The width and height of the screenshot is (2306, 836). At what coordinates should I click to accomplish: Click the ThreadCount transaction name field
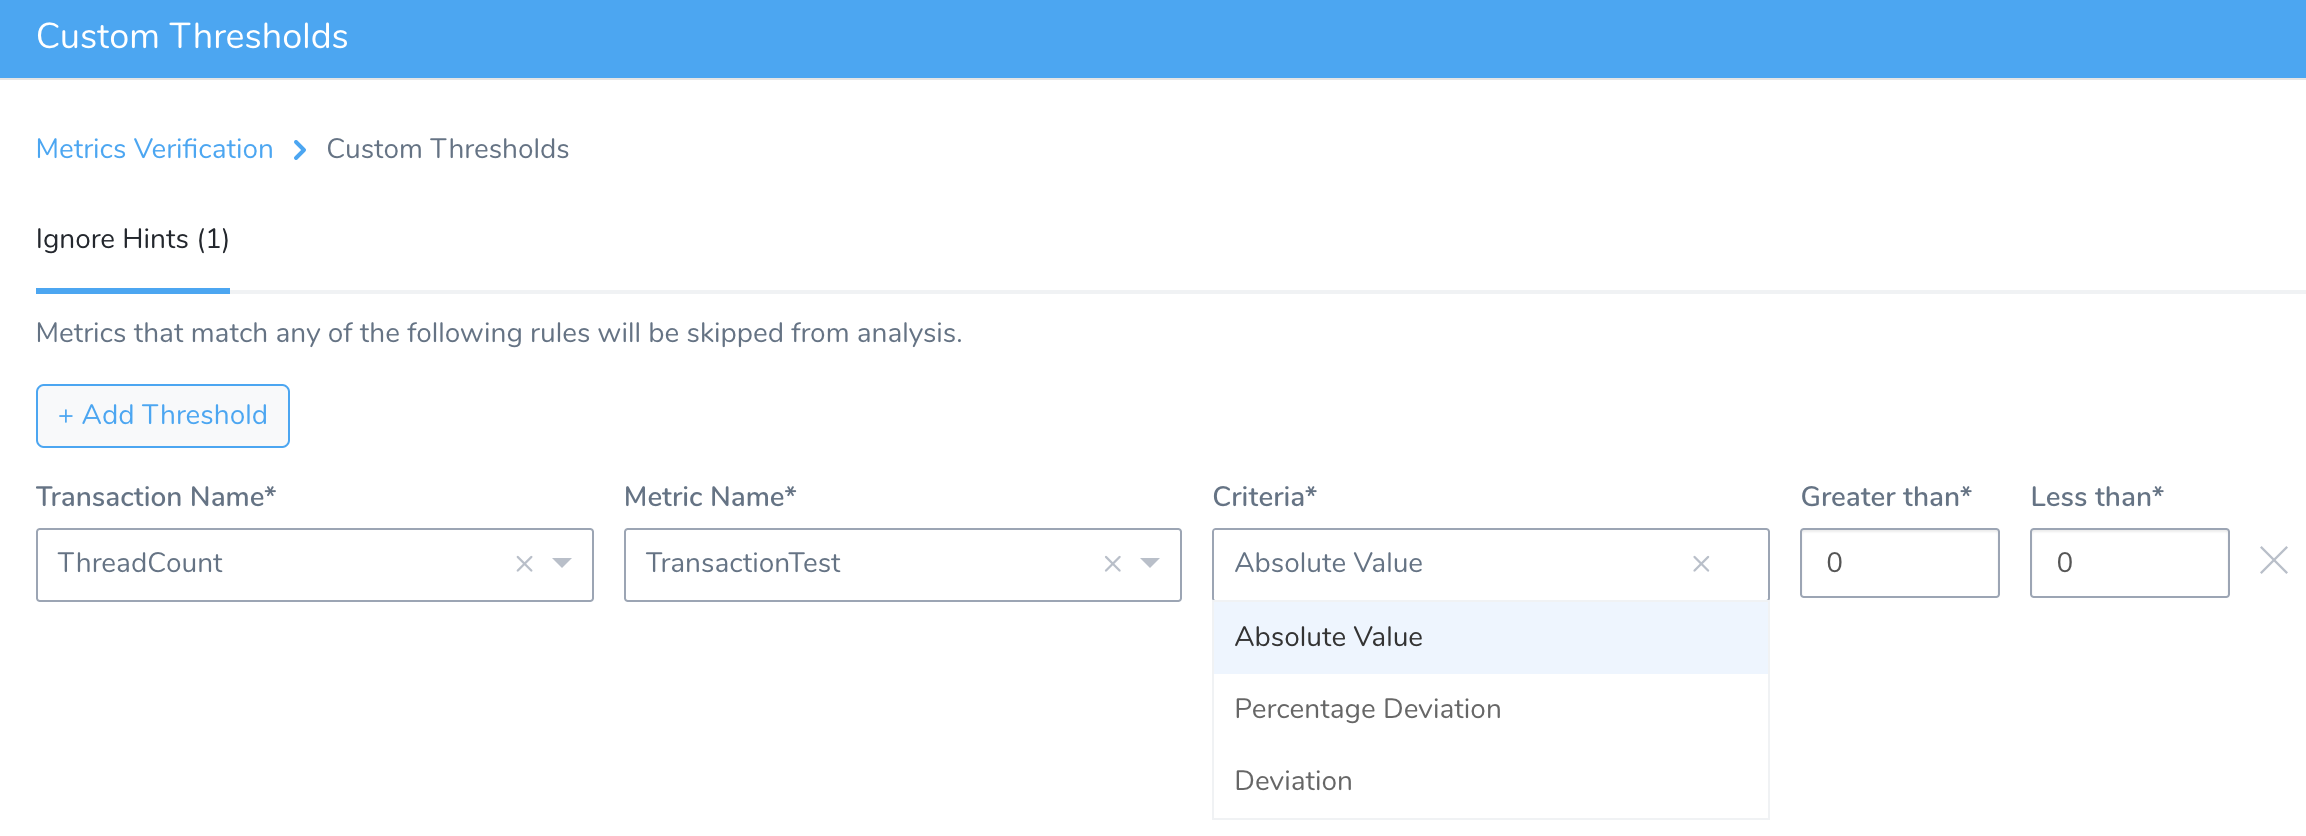315,565
